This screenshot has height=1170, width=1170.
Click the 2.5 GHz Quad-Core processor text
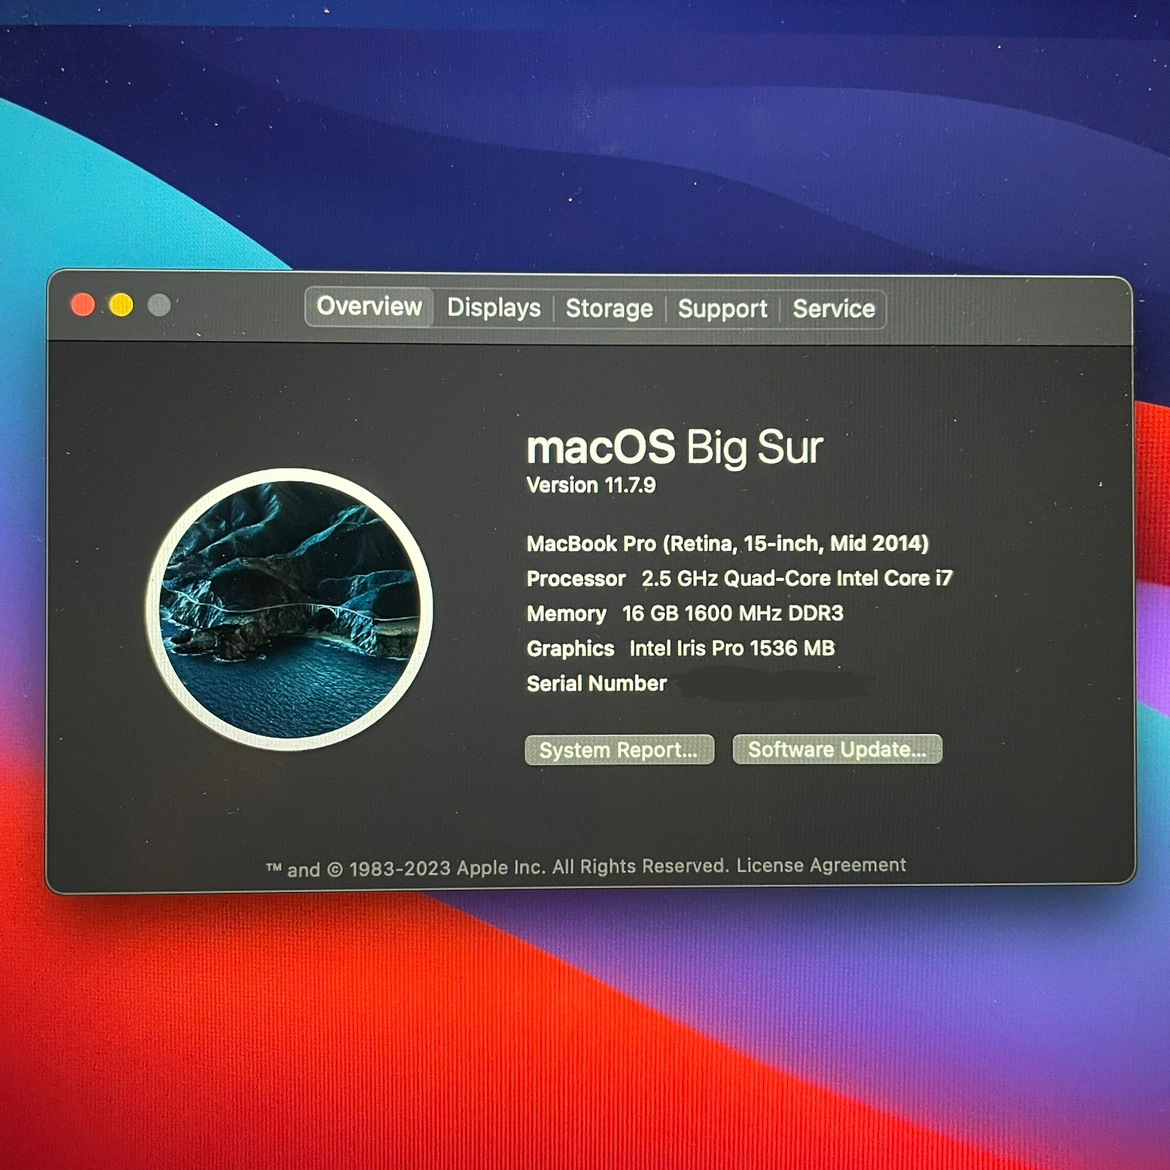pos(796,578)
